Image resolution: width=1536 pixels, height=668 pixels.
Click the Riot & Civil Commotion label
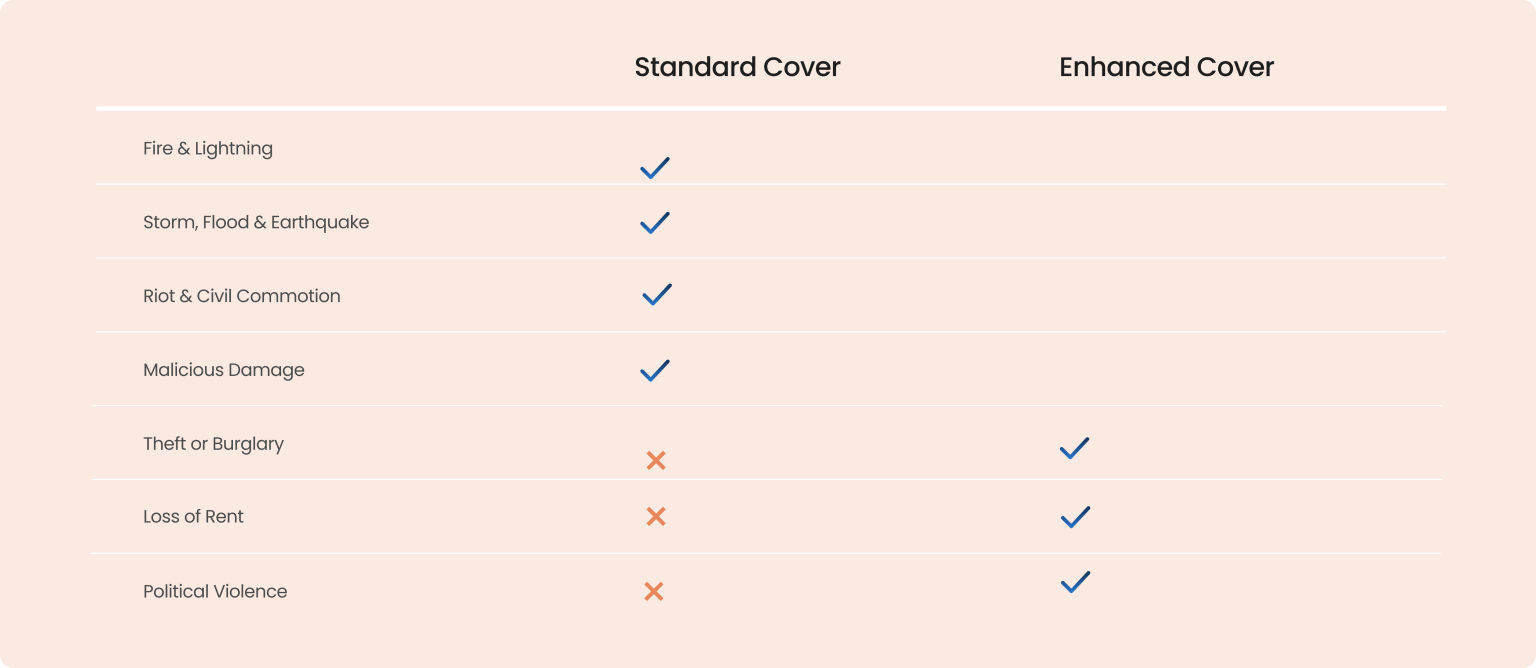[242, 296]
